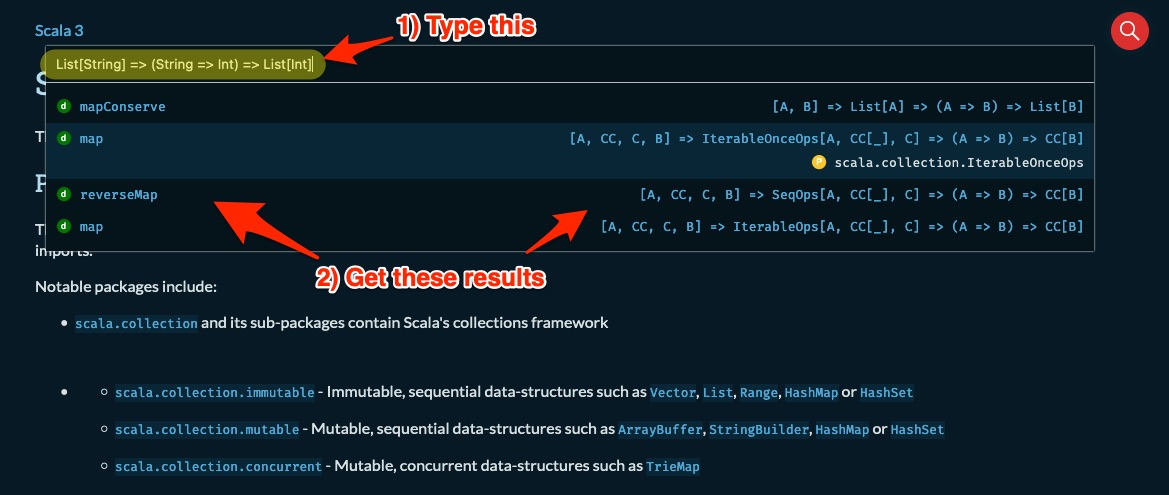
Task: Click the green 'd' icon beside mapConserve
Action: [x=64, y=107]
